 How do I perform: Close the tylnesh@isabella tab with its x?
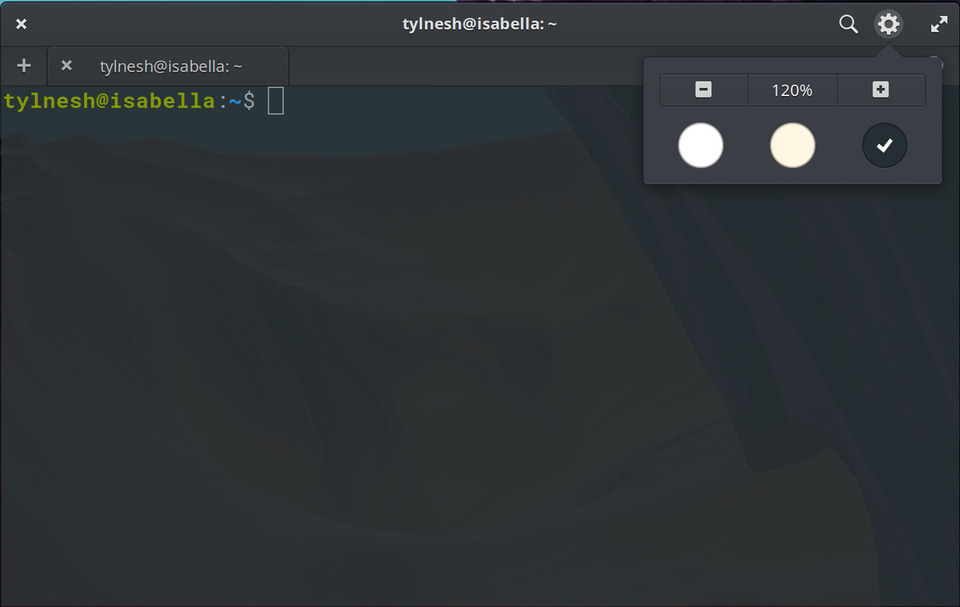66,65
